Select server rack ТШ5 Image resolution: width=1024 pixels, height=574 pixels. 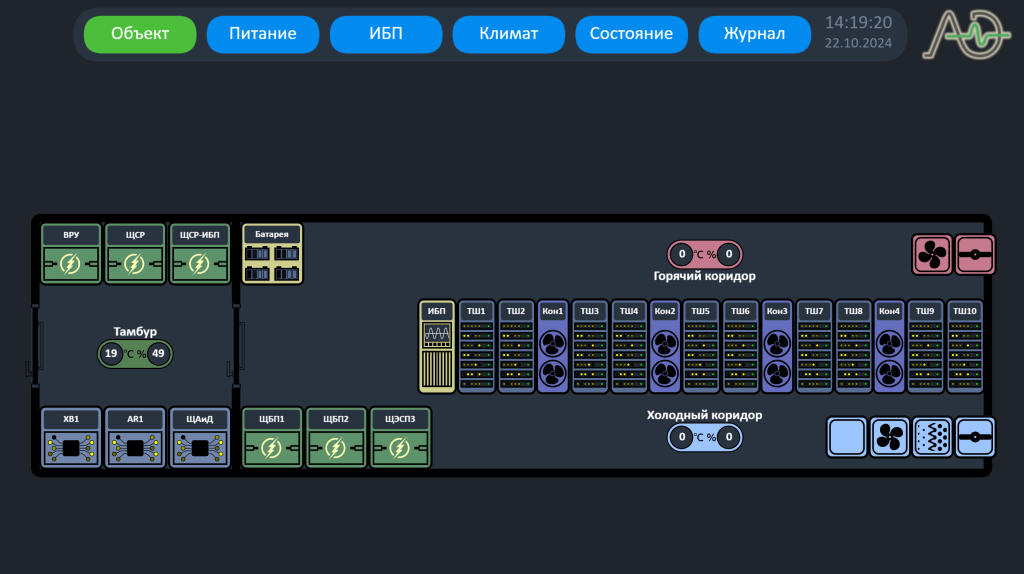[x=701, y=347]
